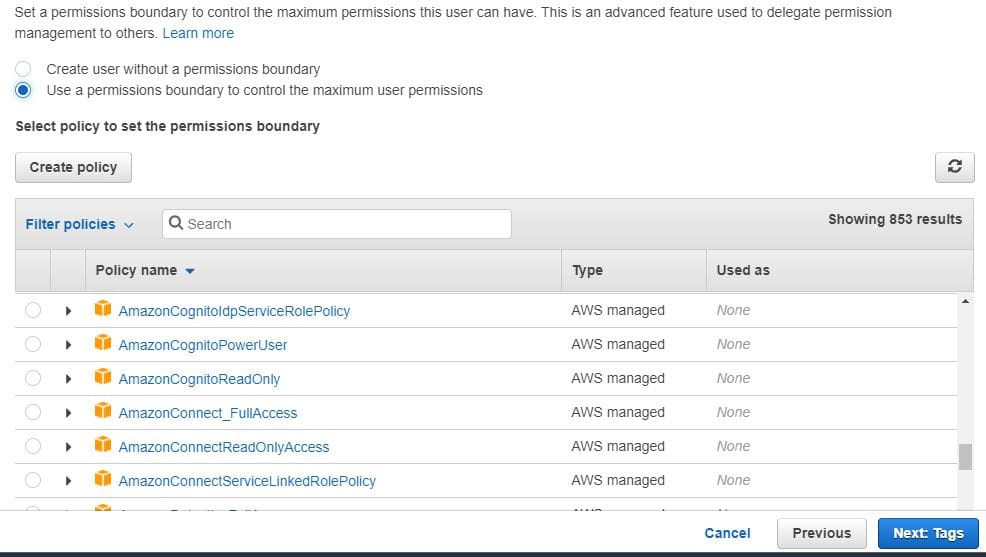Click the refresh policies icon button
The height and width of the screenshot is (557, 986).
[x=954, y=168]
